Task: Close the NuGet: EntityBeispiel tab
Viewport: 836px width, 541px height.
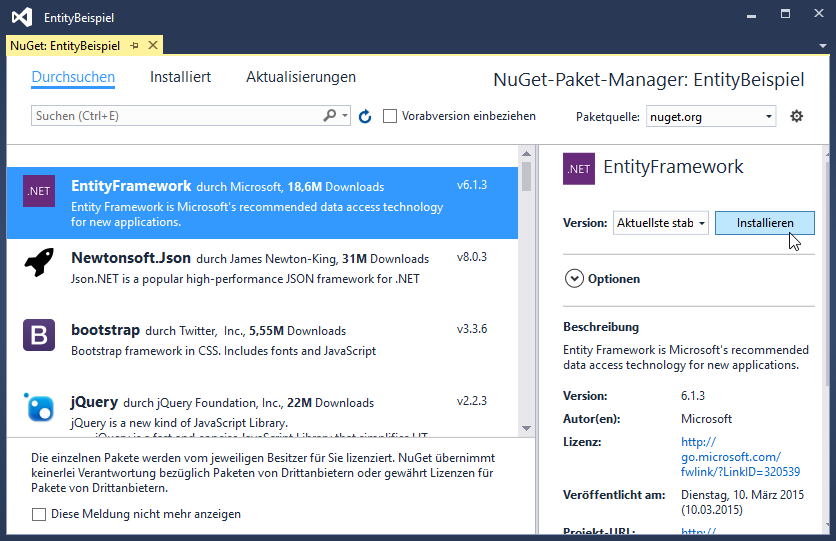Action: pos(153,45)
